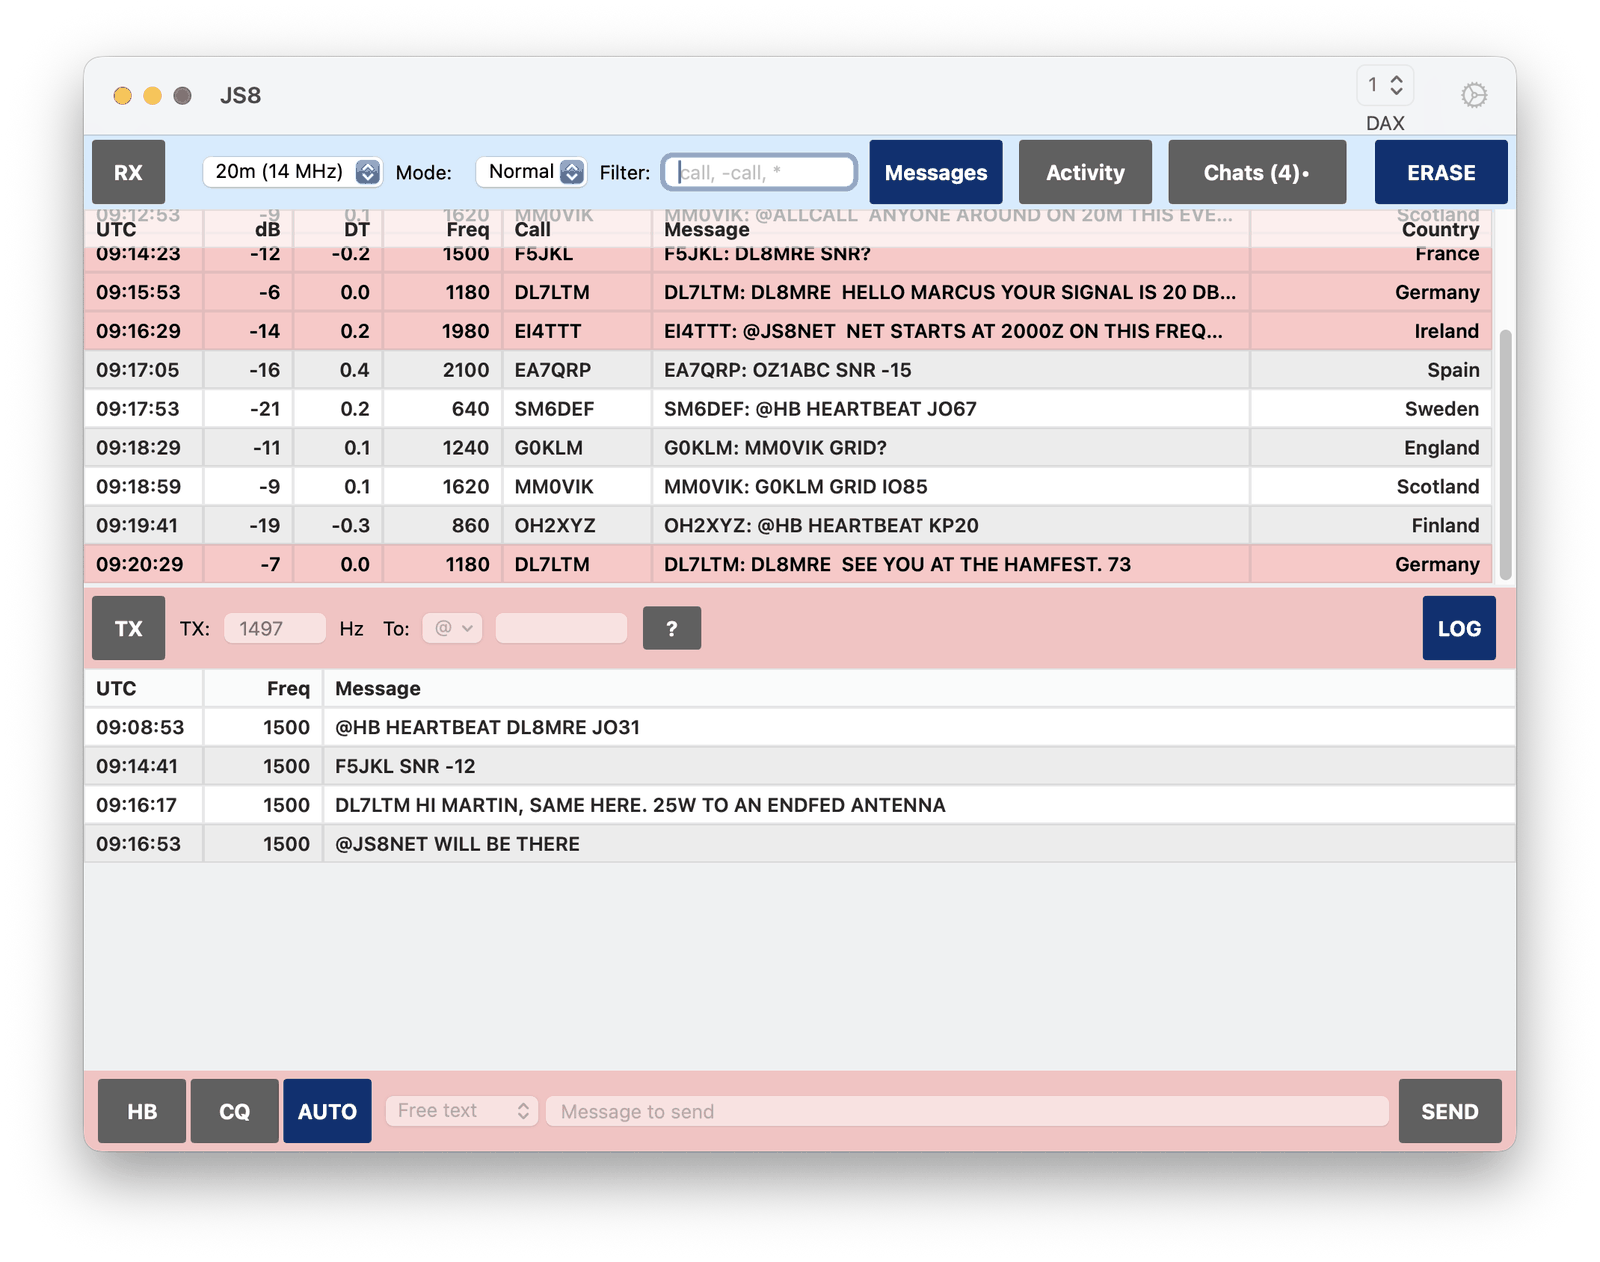1600x1262 pixels.
Task: Select the DL7LTM SEE YOU AT THE HAMFEST row
Action: (788, 564)
